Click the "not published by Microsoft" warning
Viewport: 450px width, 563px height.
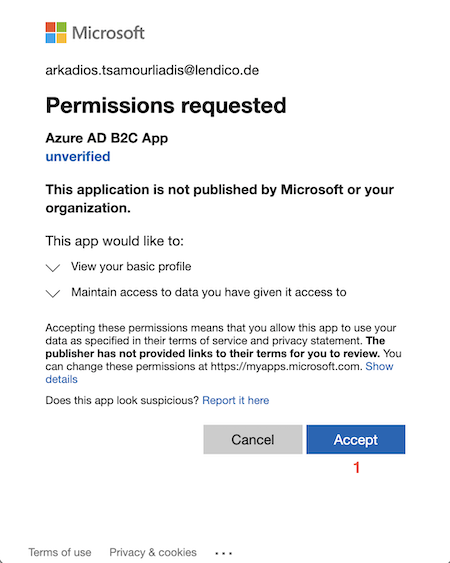[220, 199]
